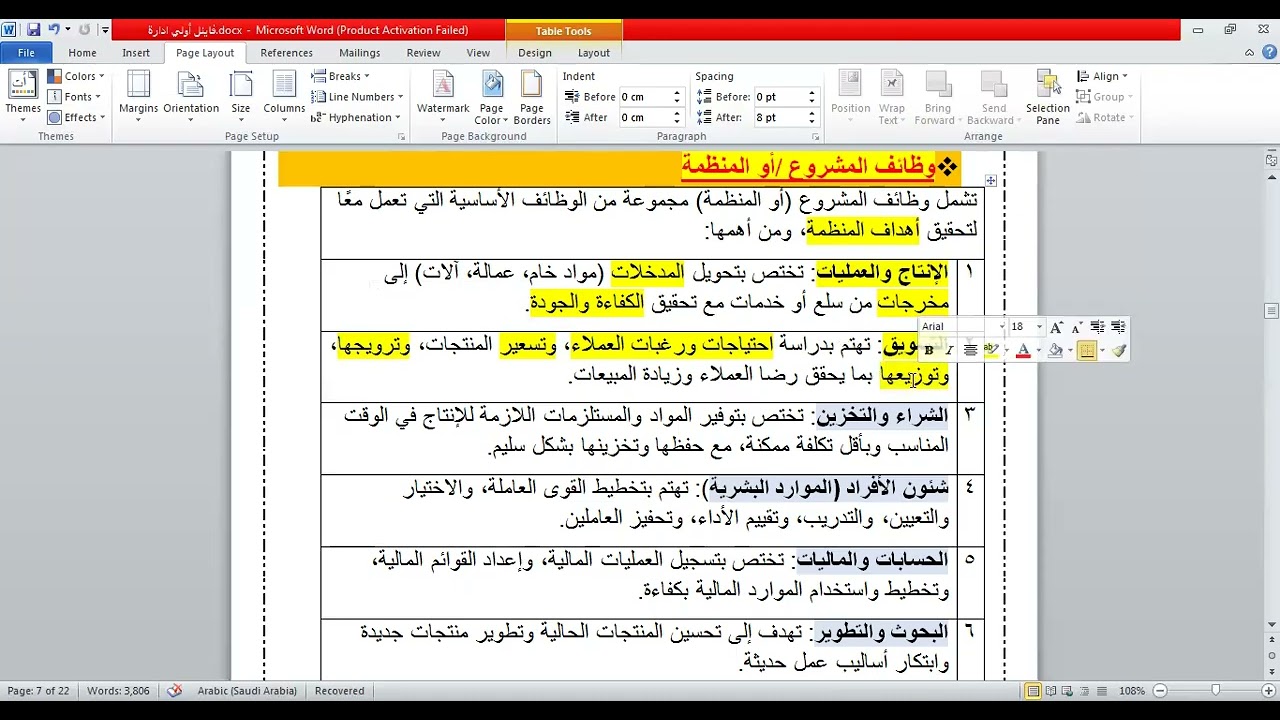The width and height of the screenshot is (1280, 720).
Task: Open the Columns layout menu
Action: [x=284, y=97]
